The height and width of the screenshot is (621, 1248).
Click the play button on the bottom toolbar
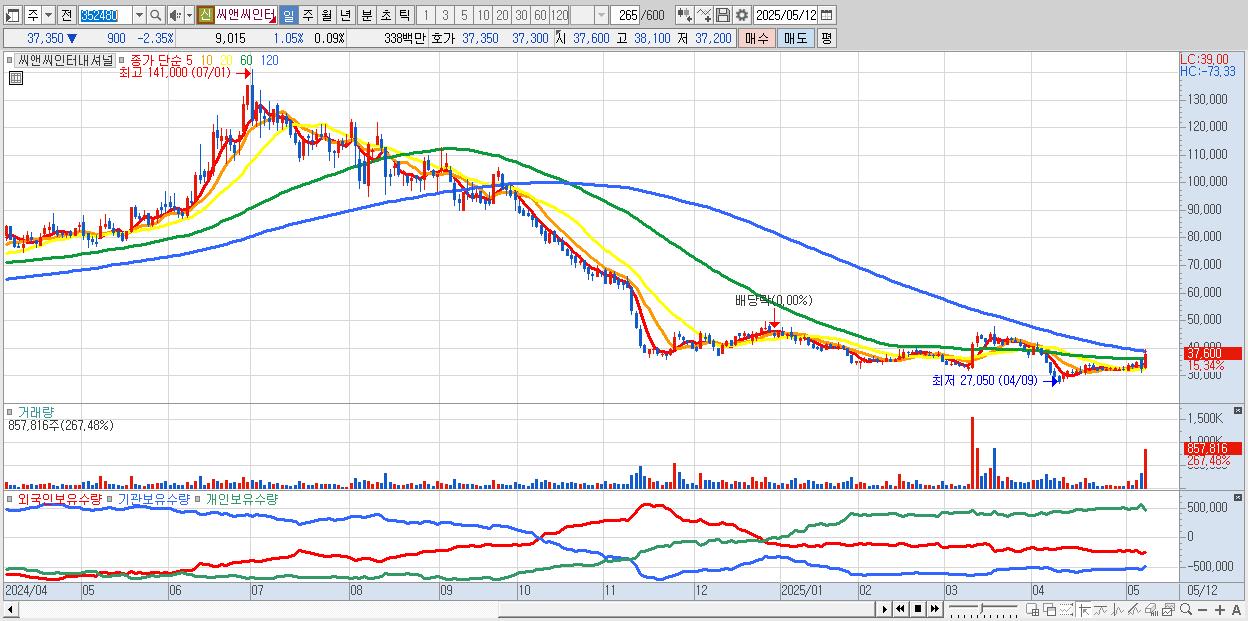tap(885, 609)
